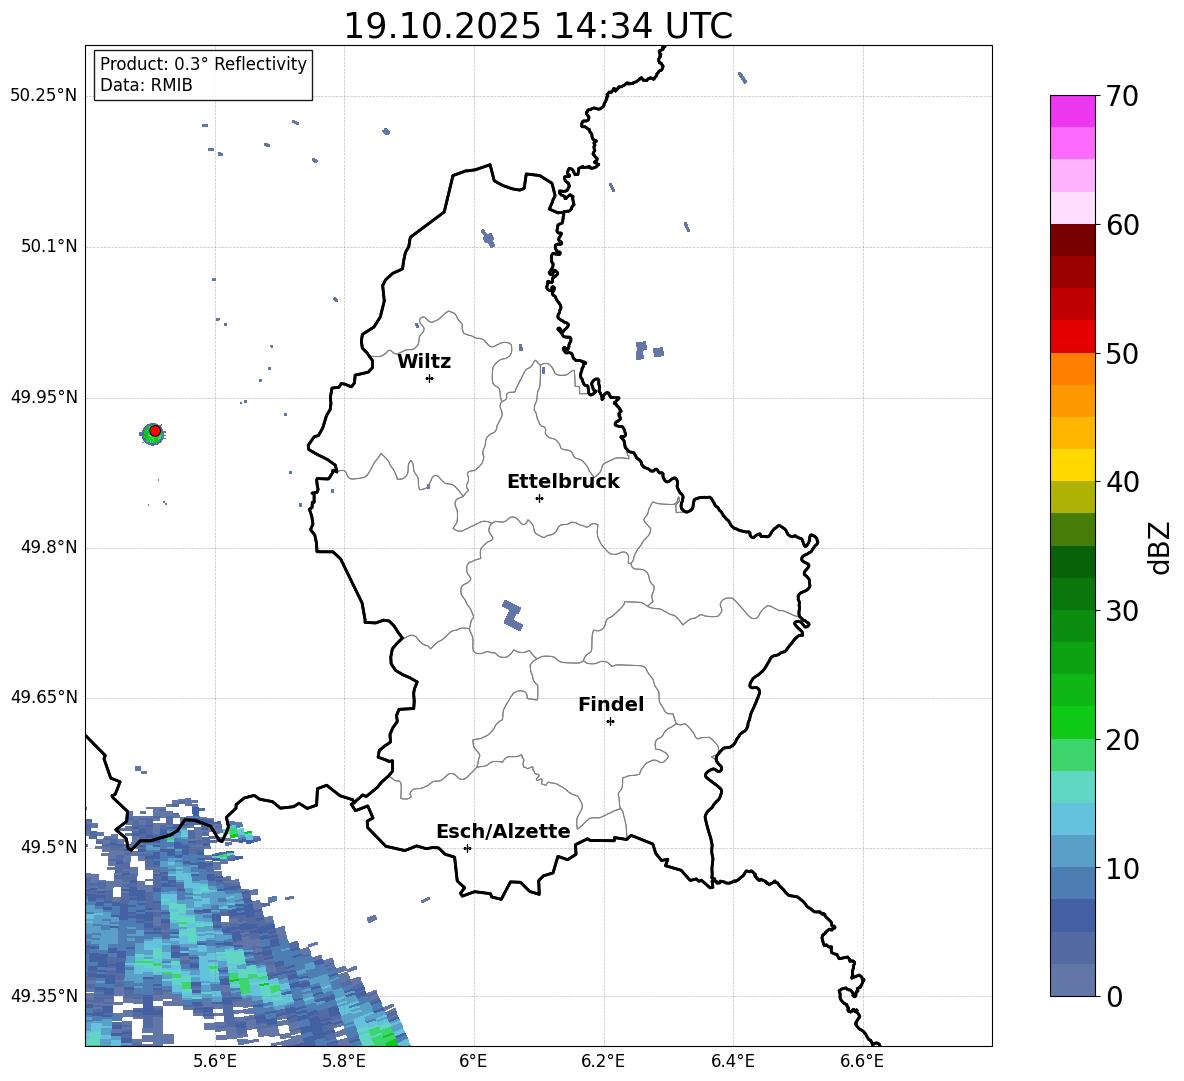The image size is (1184, 1081).
Task: Click the 49.95°N latitude label
Action: 44,397
